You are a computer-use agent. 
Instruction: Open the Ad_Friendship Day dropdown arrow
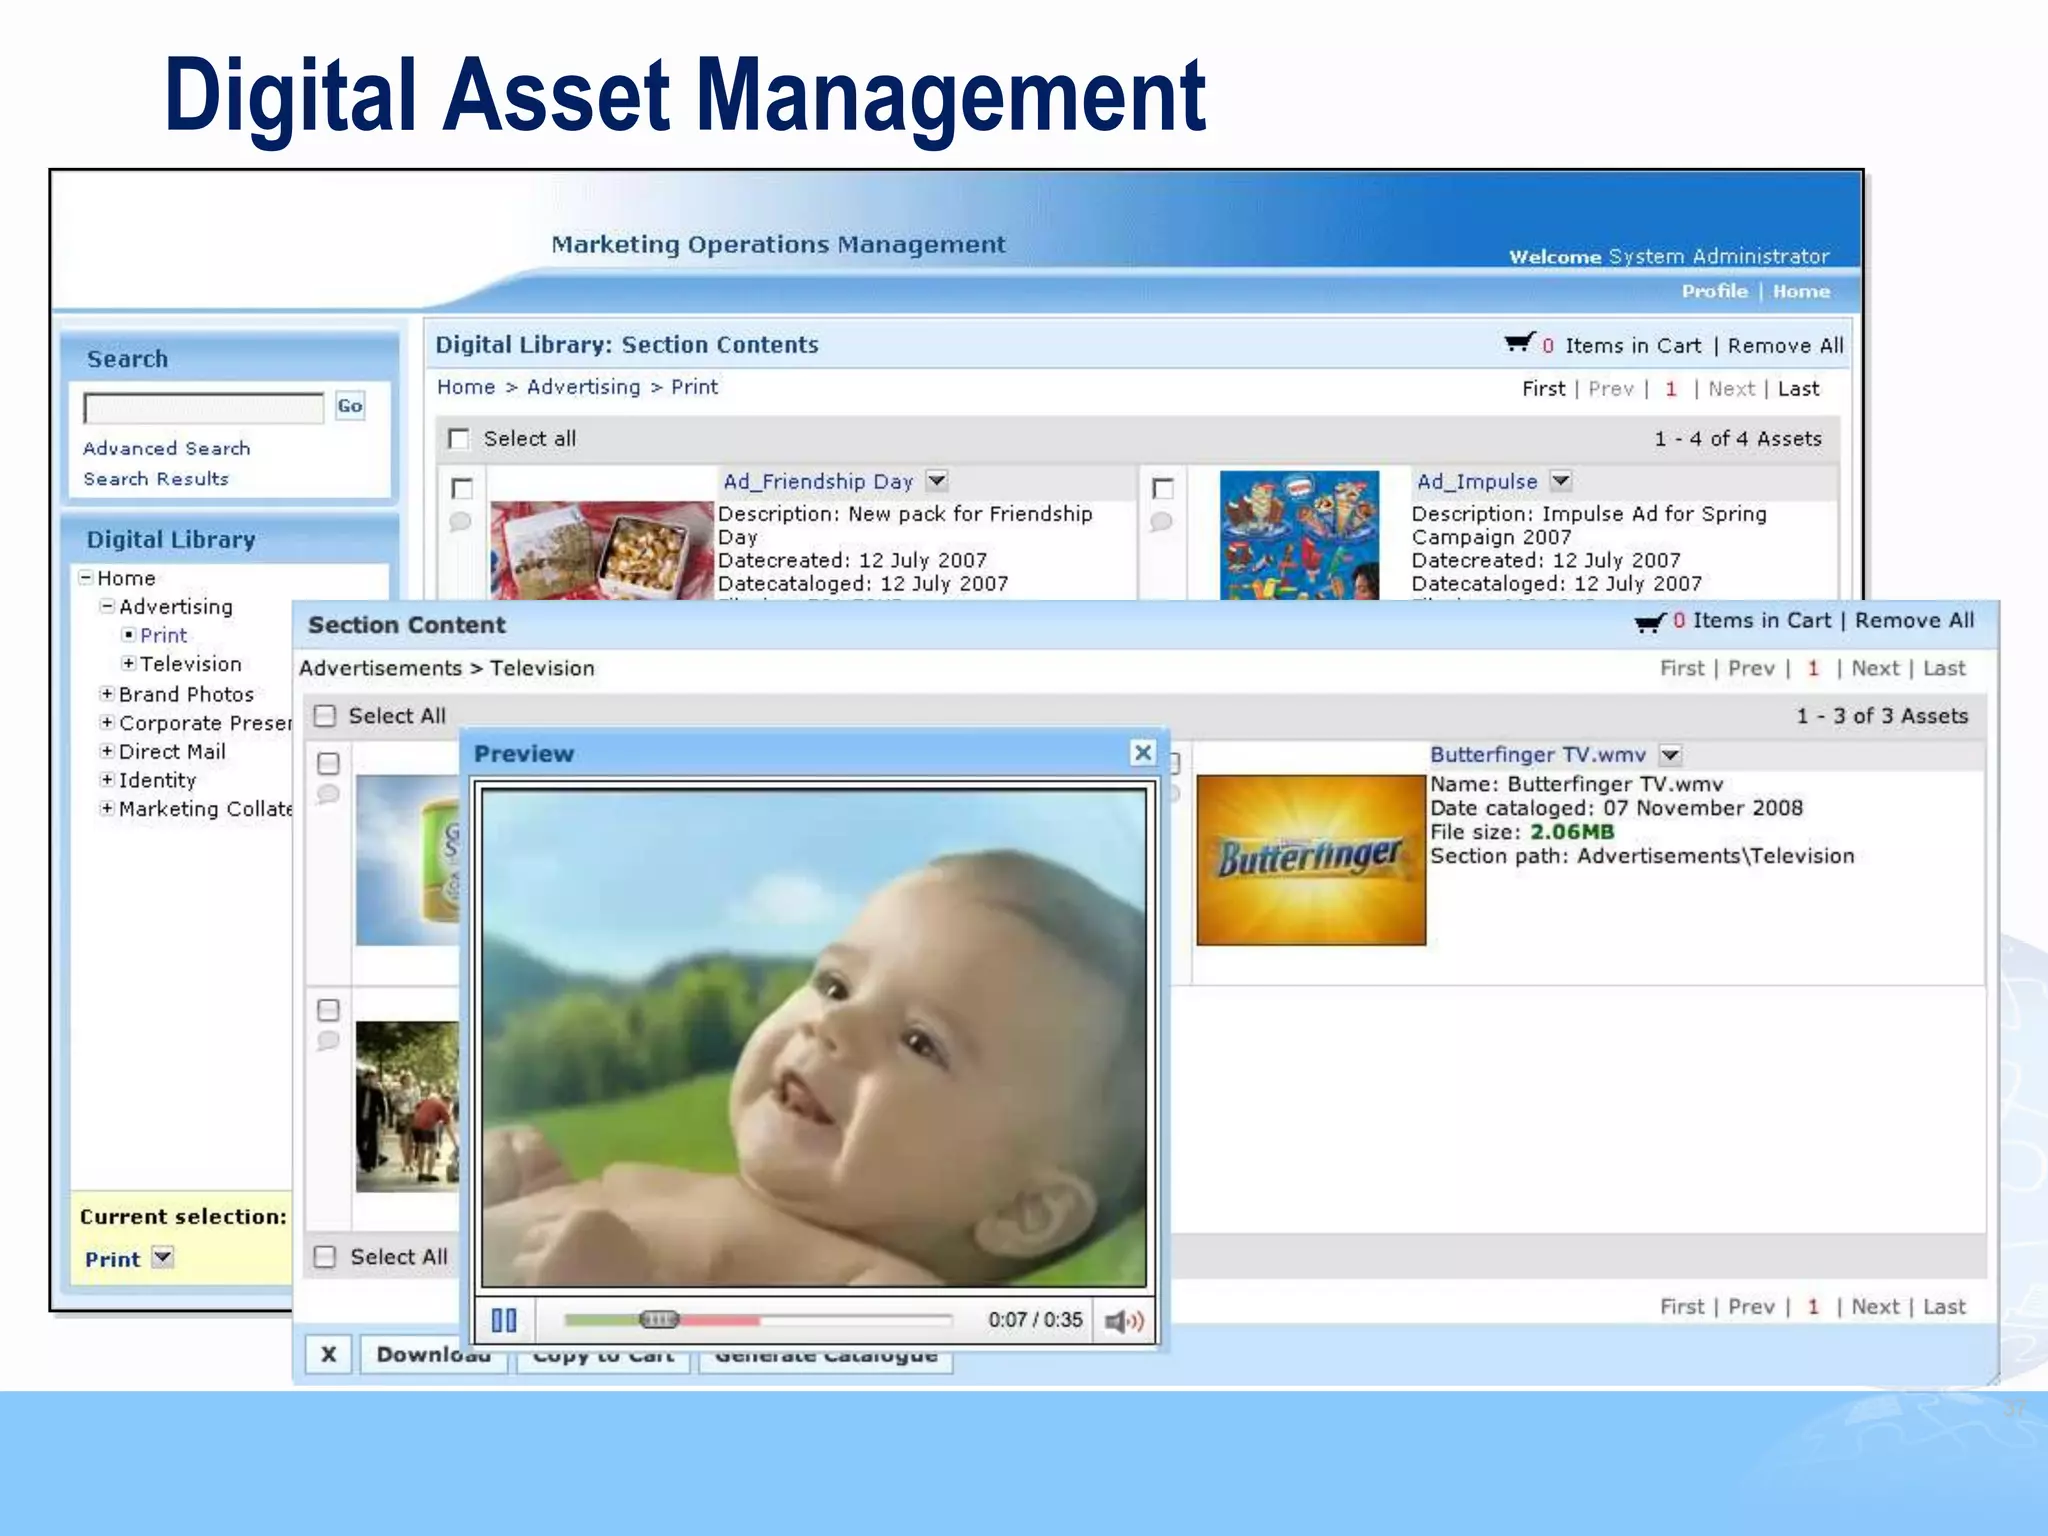pyautogui.click(x=936, y=481)
